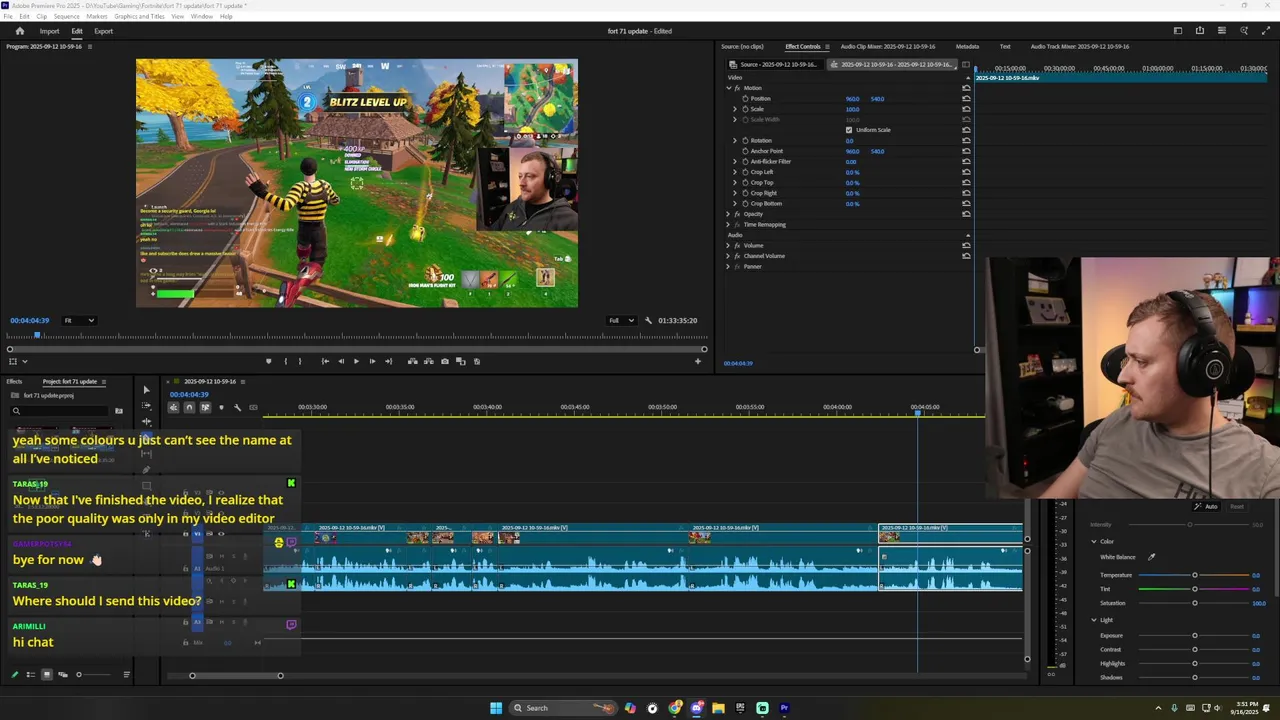
Task: Open the Fit zoom level dropdown
Action: pyautogui.click(x=79, y=320)
